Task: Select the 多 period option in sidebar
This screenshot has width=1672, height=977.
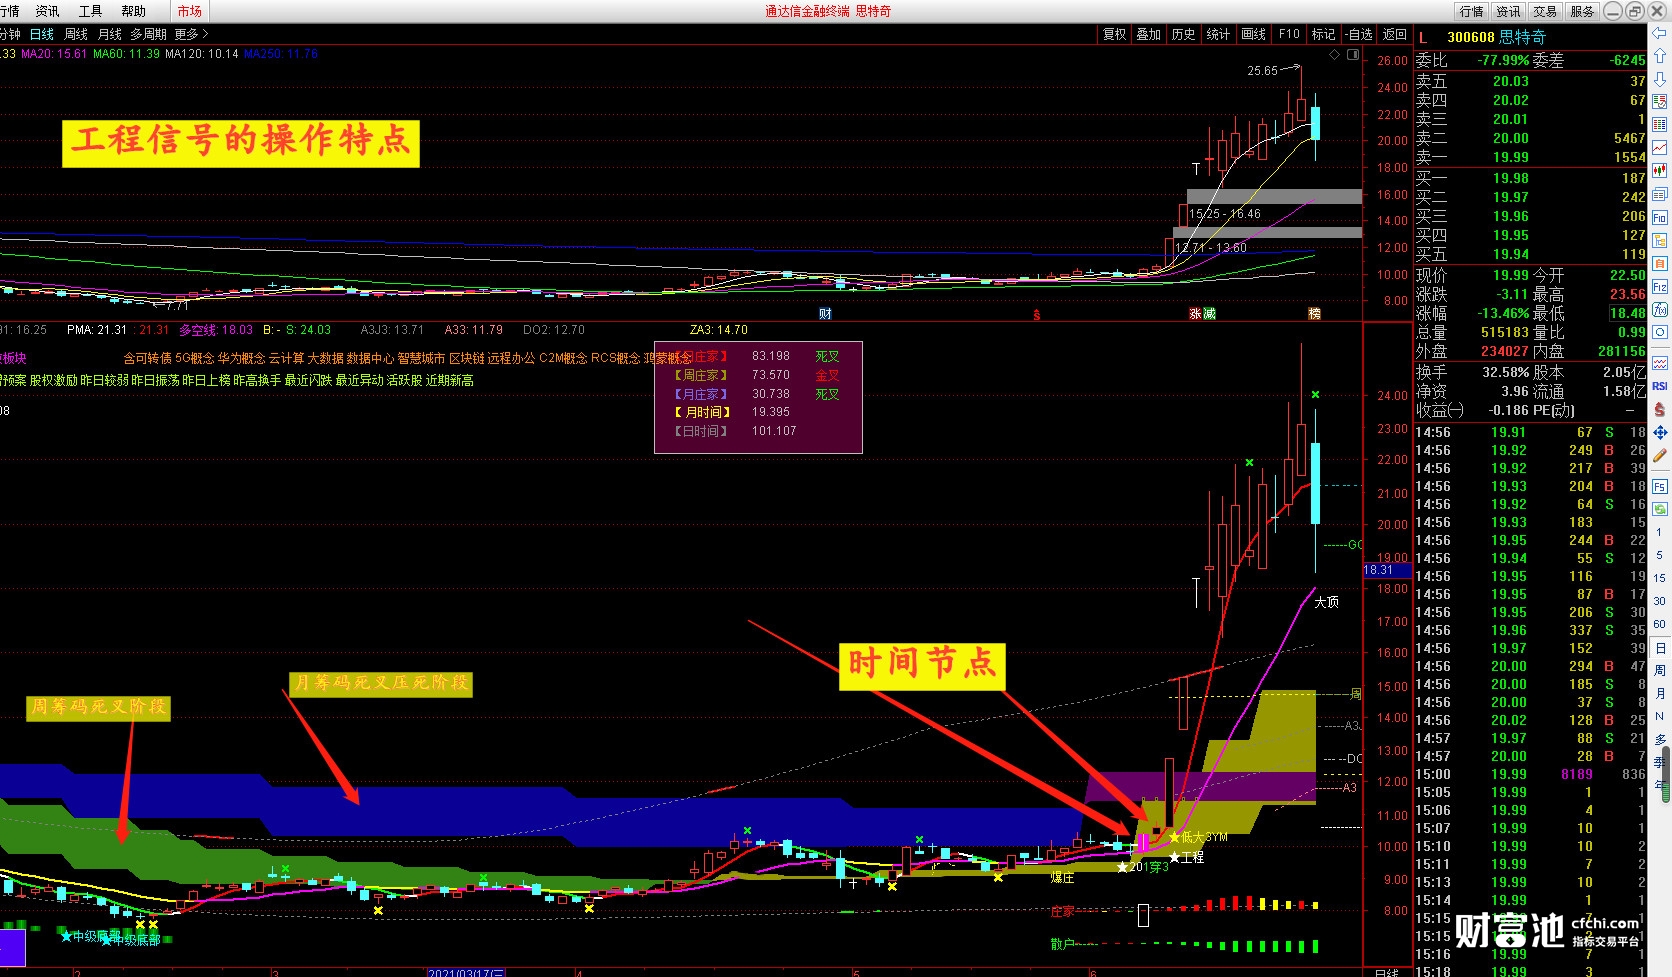Action: [x=1660, y=740]
